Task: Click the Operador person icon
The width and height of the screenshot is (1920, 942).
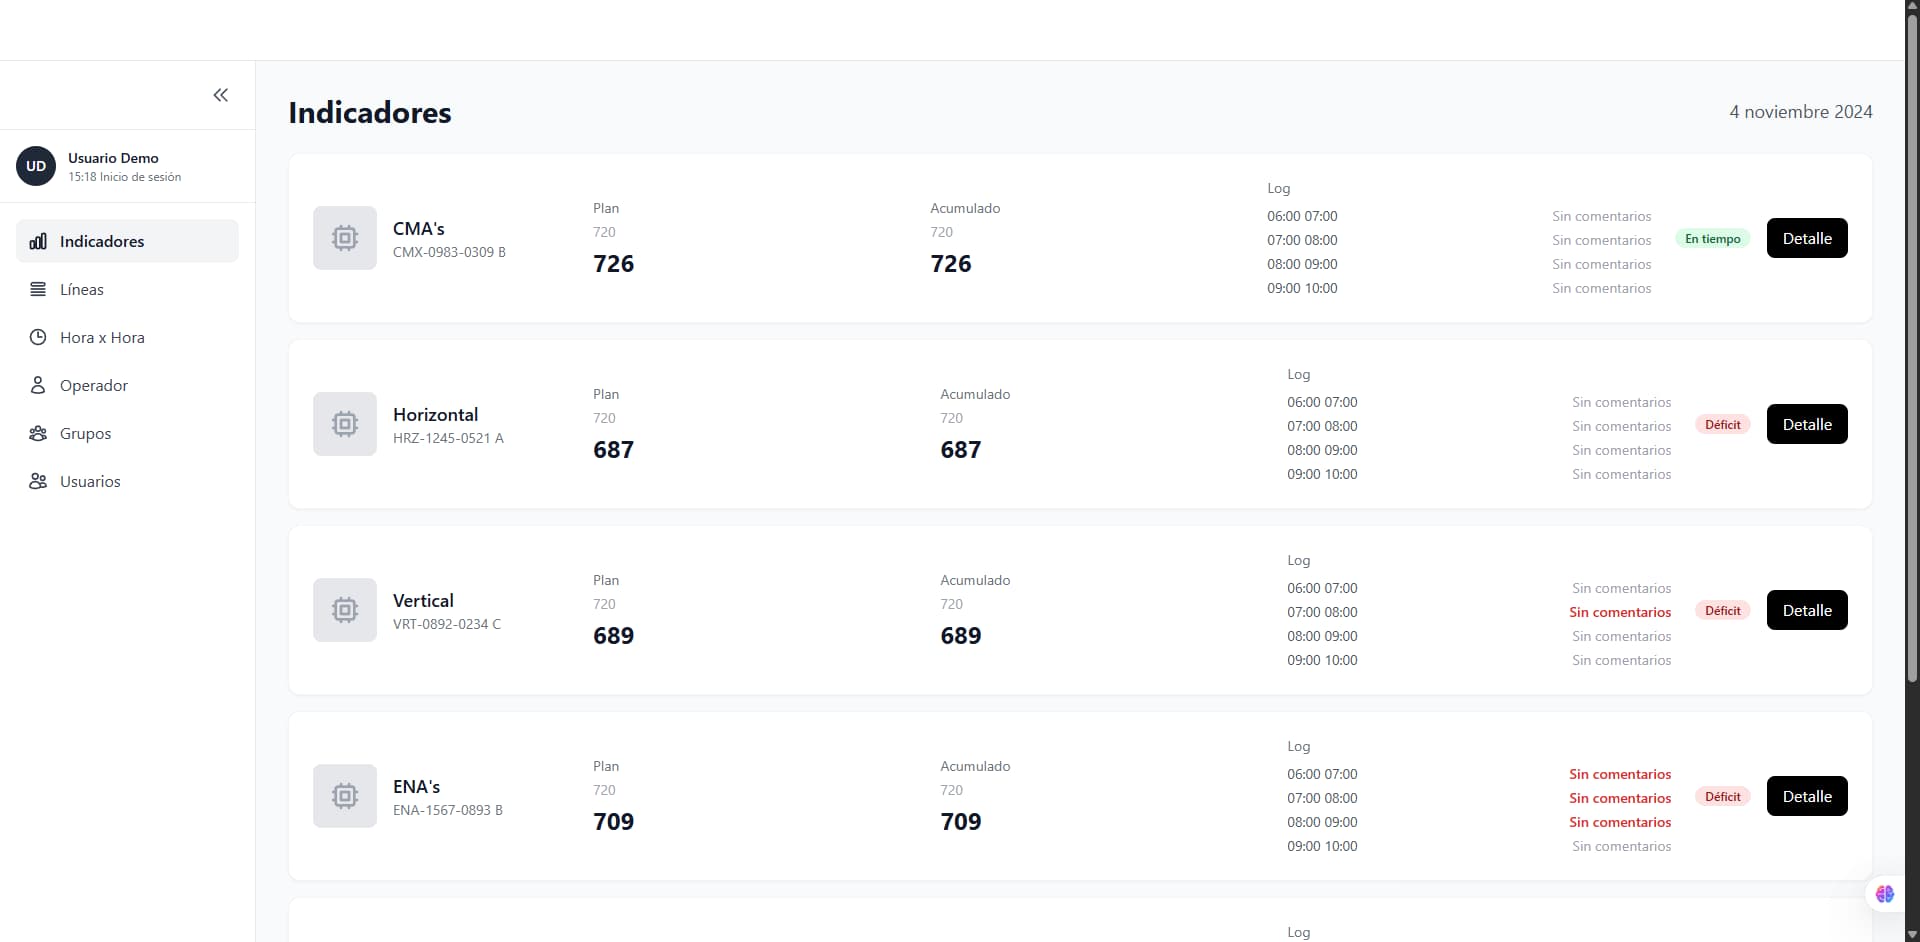Action: click(38, 385)
